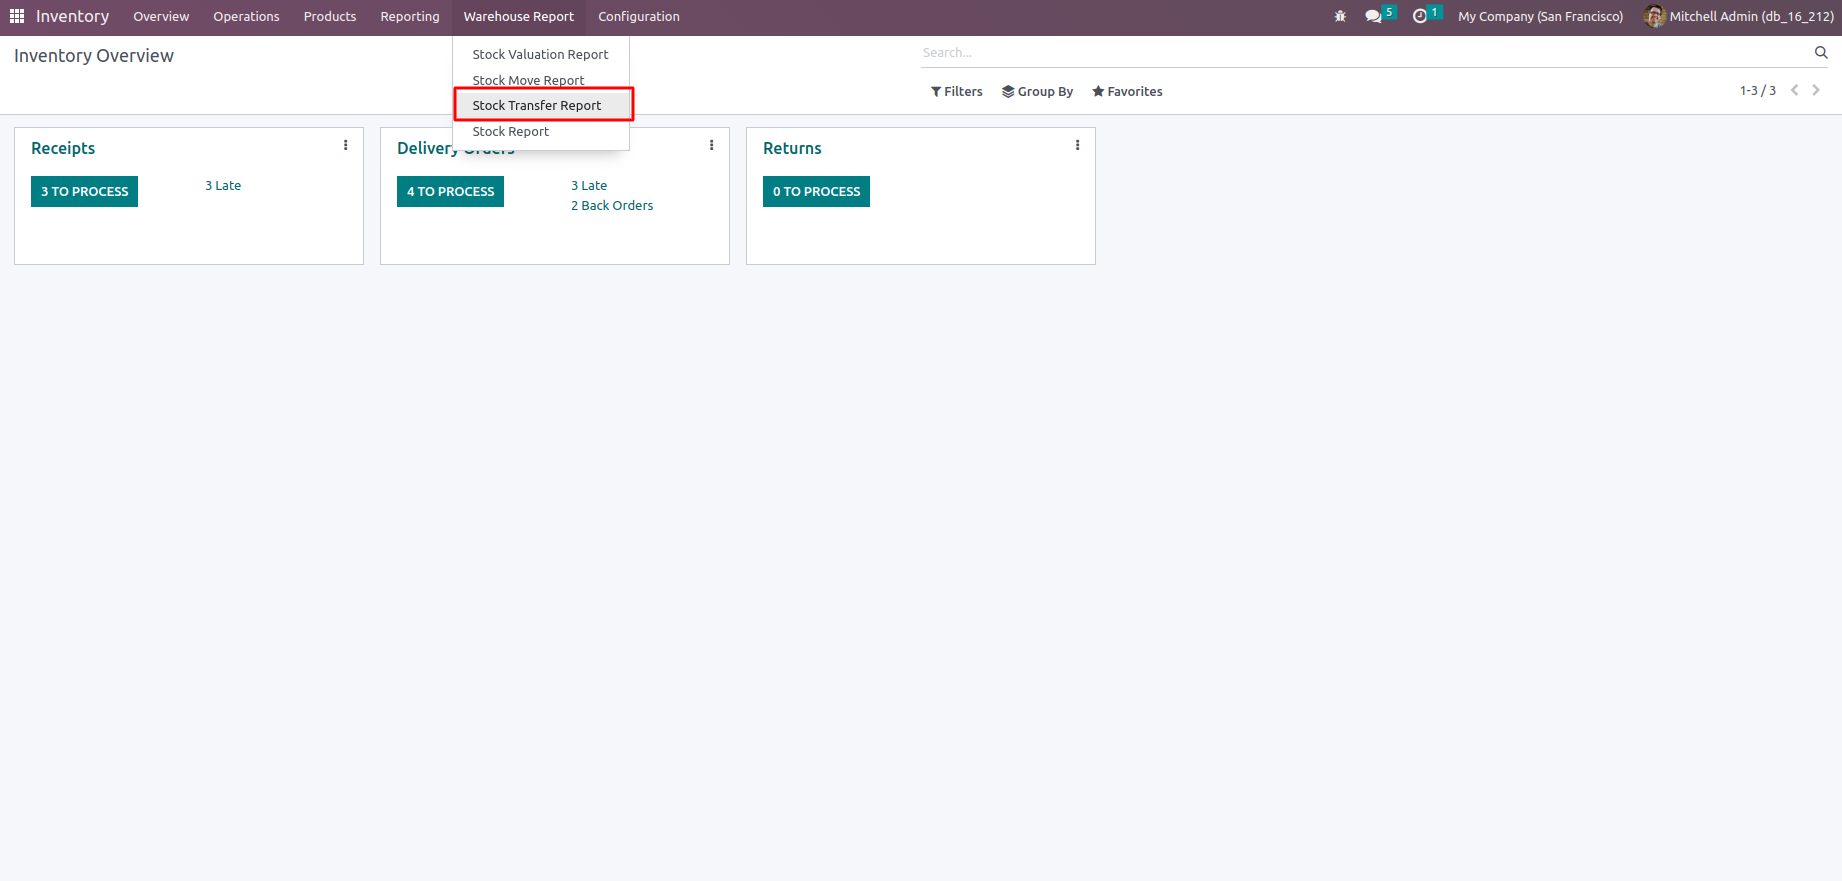
Task: Open the 2 Back Orders link
Action: [612, 205]
